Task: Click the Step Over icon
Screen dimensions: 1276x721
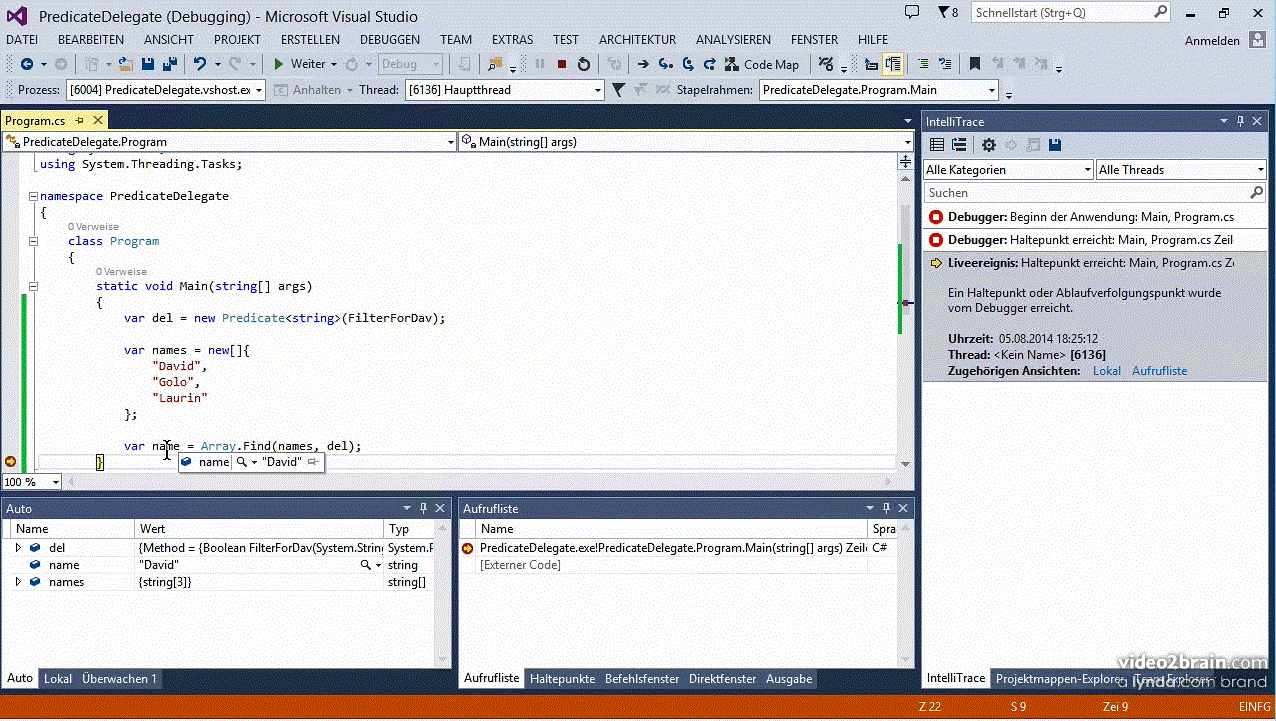Action: click(x=688, y=64)
